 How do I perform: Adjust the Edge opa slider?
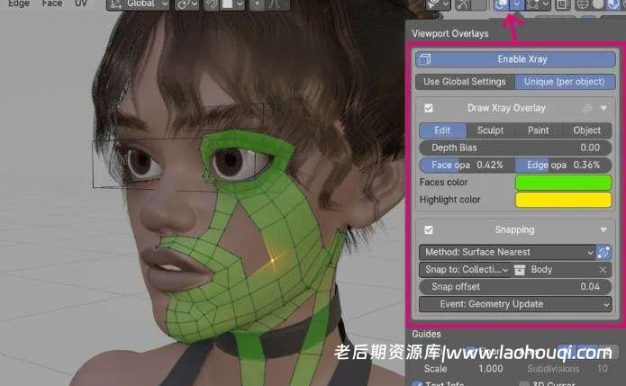563,165
